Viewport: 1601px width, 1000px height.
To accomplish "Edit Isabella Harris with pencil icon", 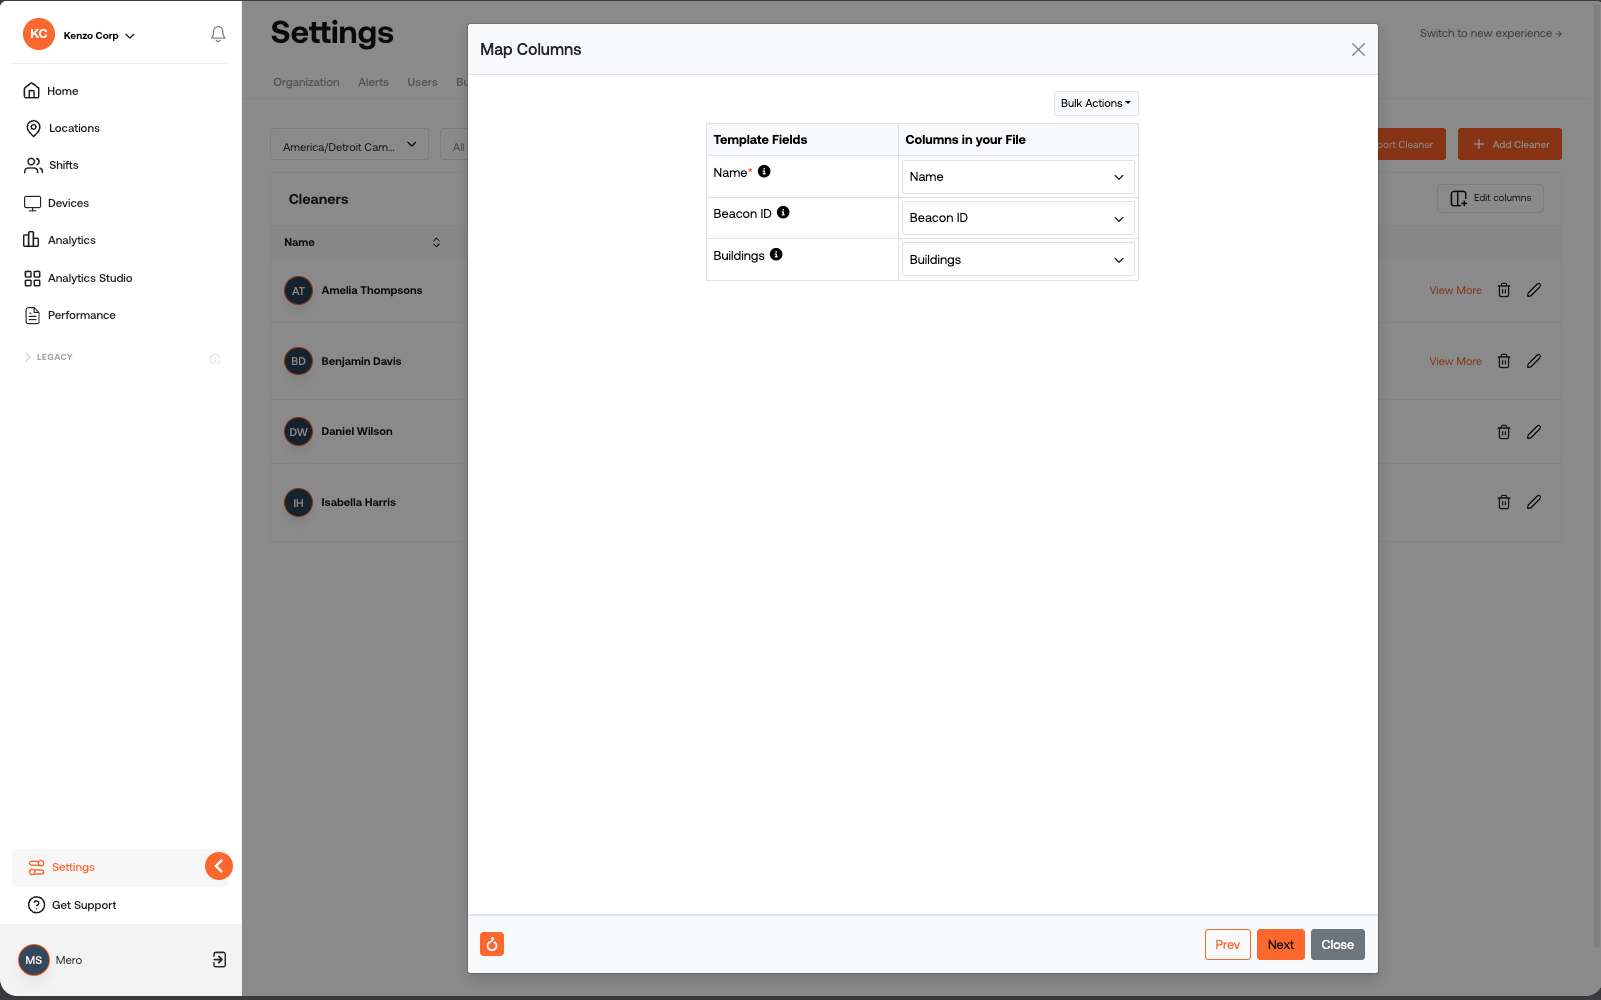I will 1534,502.
